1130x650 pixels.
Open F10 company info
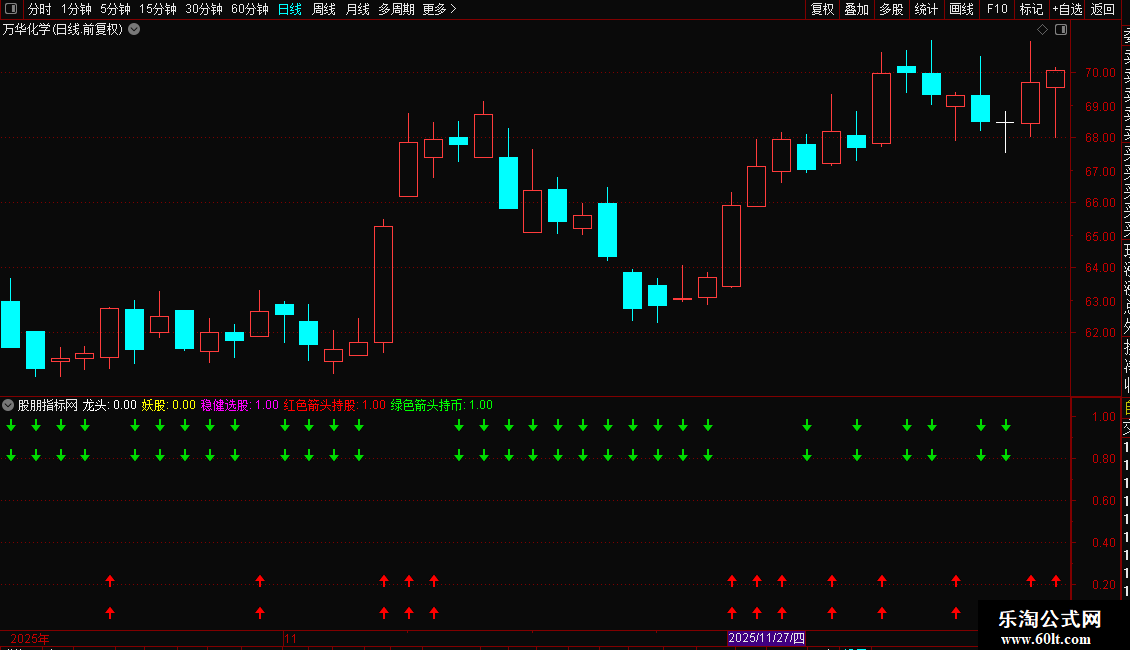tap(997, 9)
